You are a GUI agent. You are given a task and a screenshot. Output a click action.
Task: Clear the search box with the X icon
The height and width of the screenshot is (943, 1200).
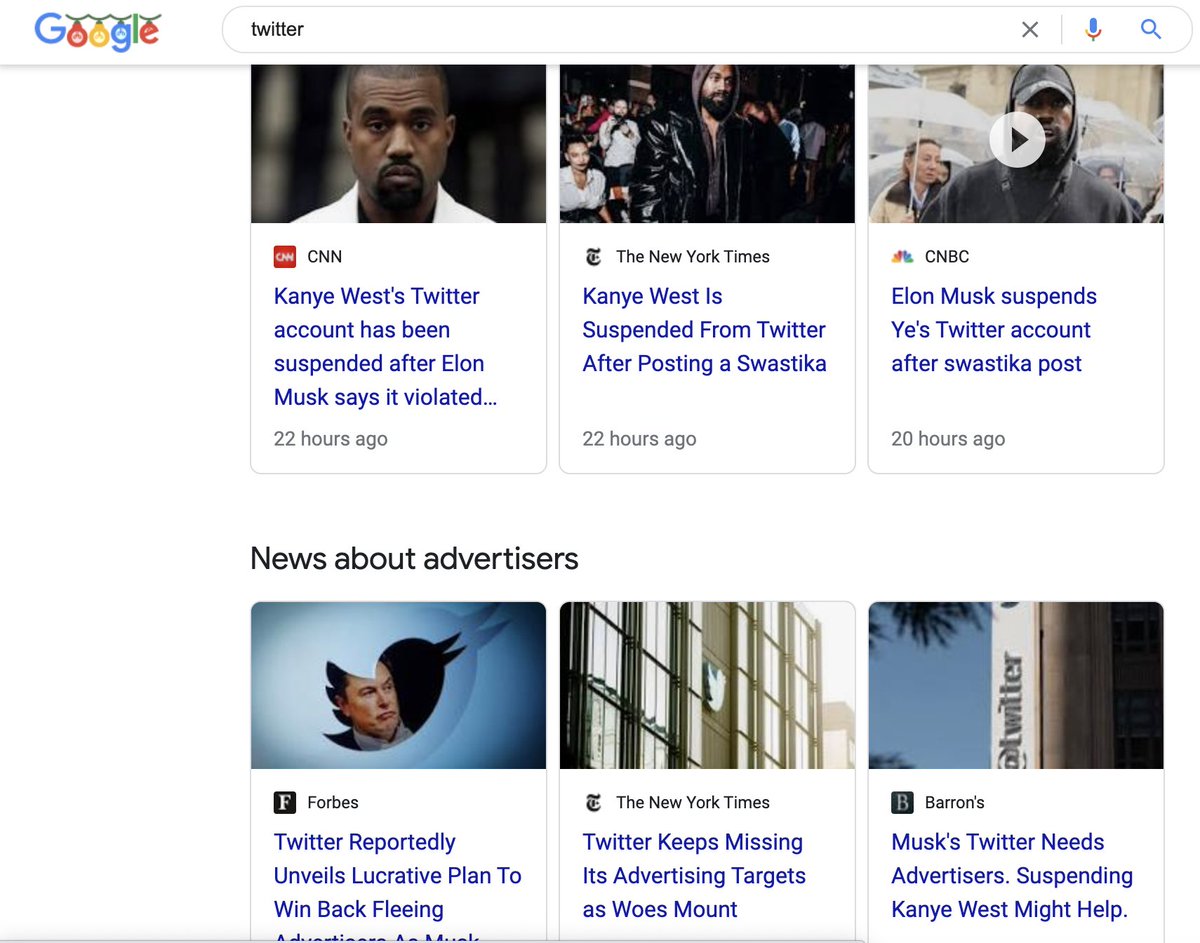tap(1030, 30)
